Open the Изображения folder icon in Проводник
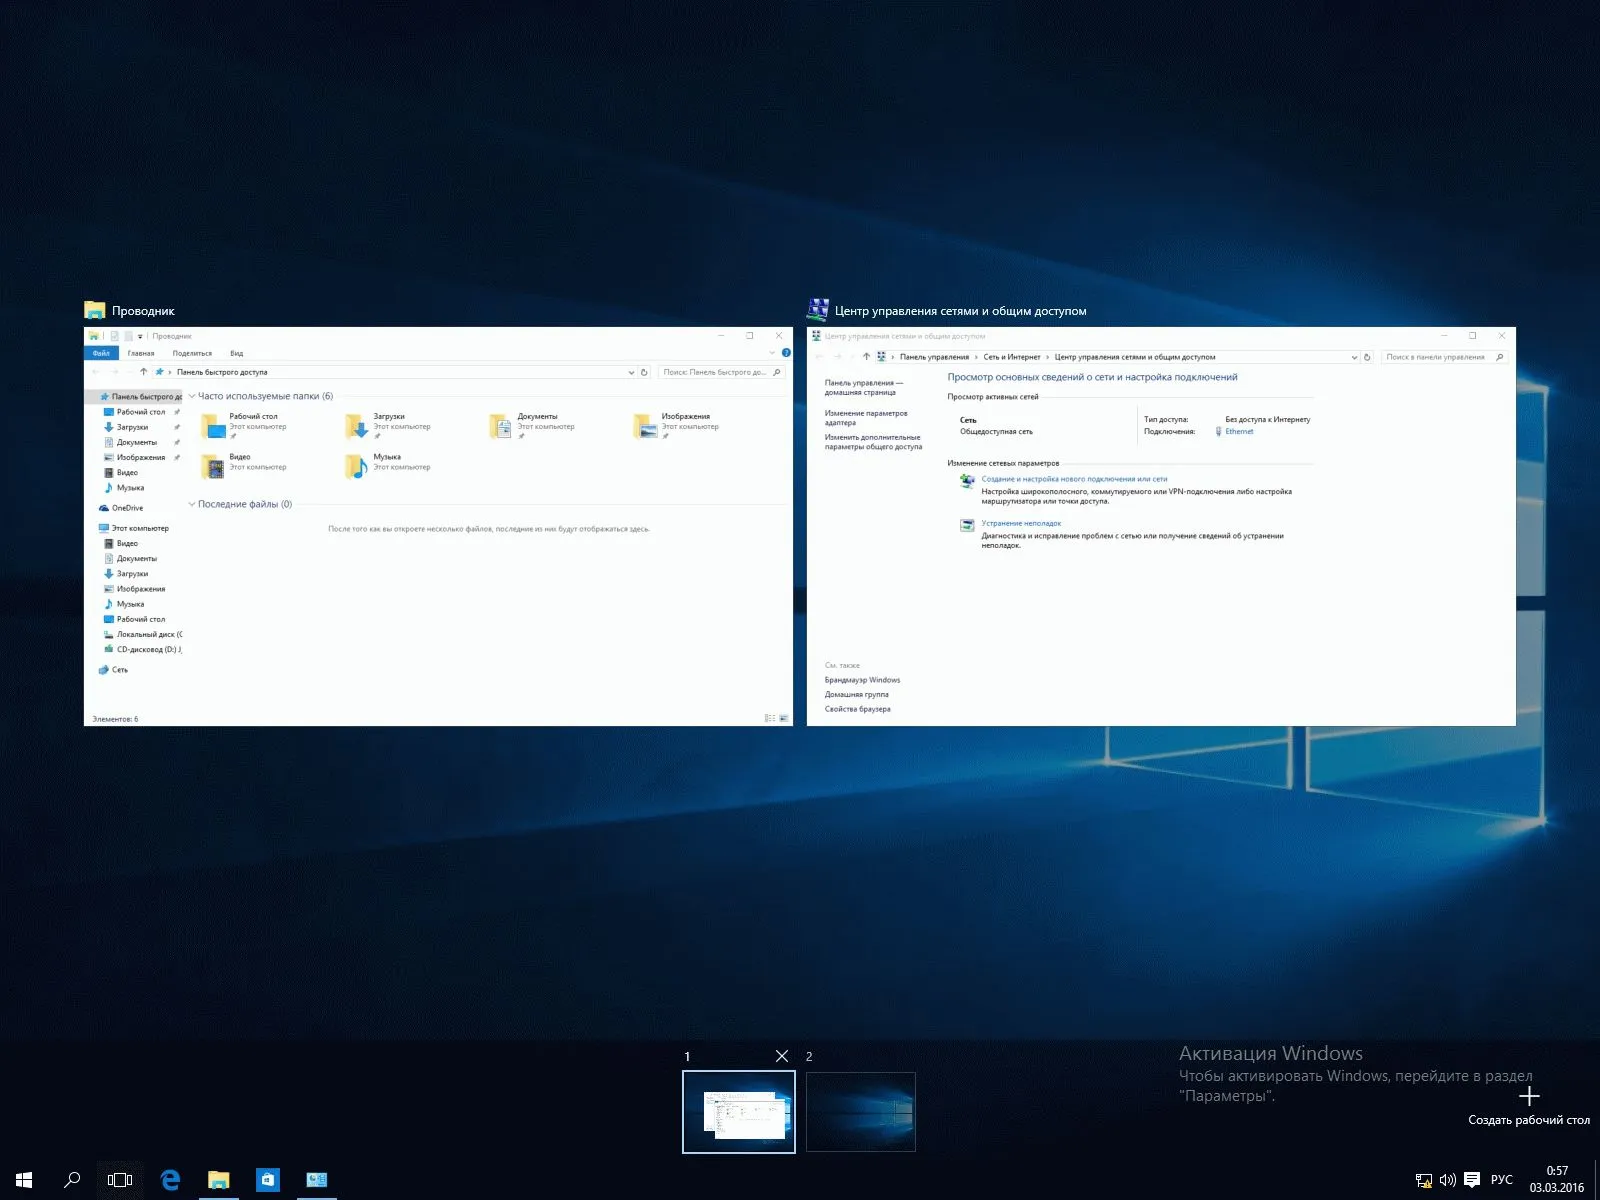This screenshot has height=1200, width=1600. pos(646,426)
